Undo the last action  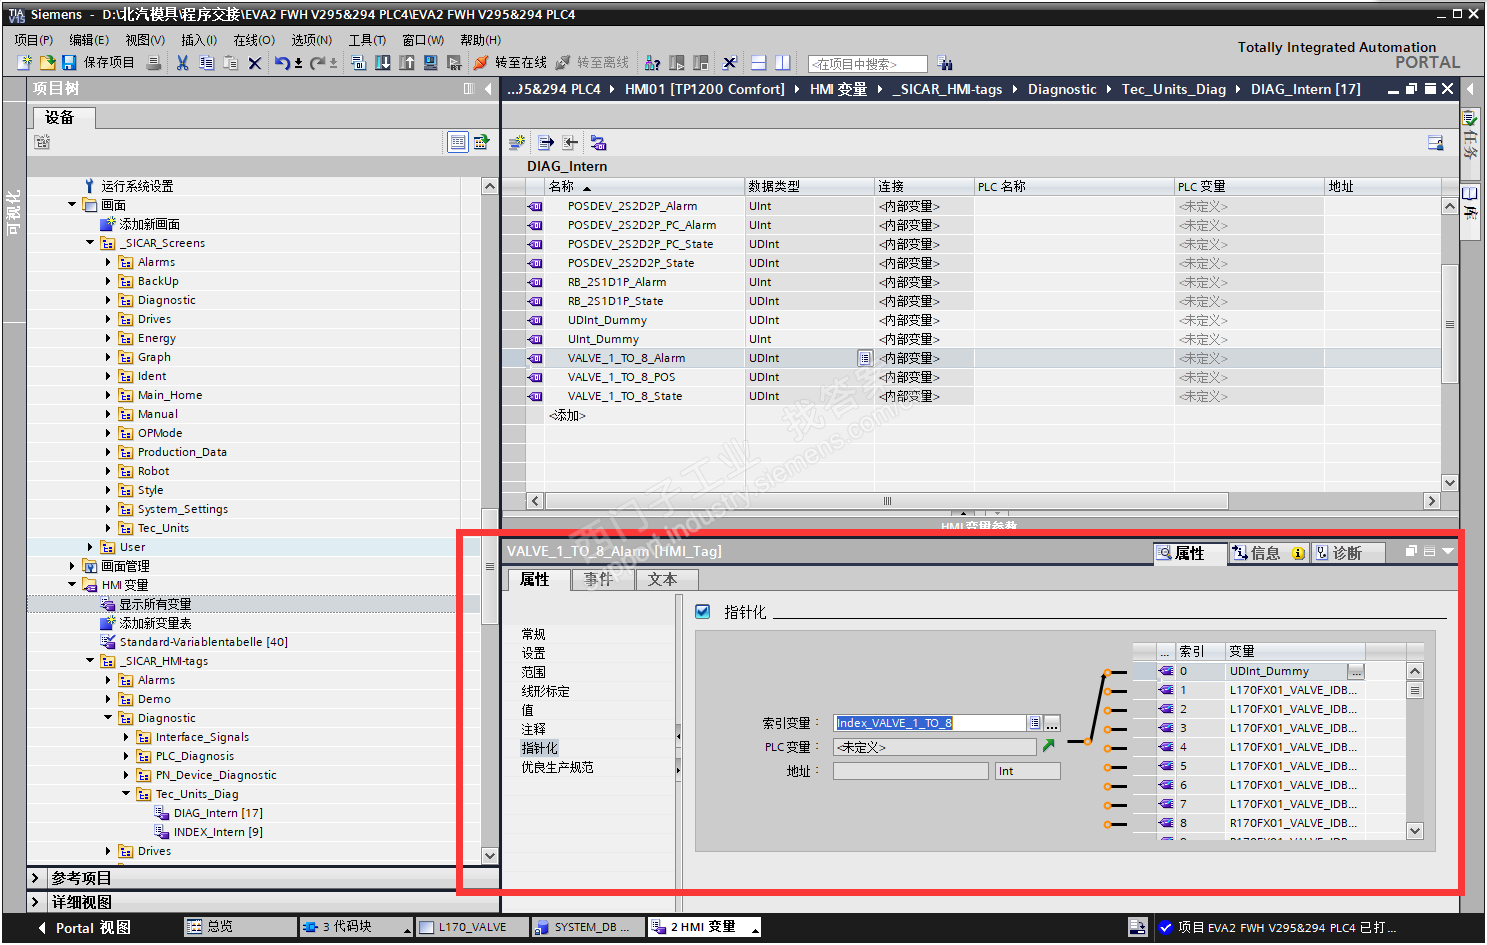click(282, 63)
